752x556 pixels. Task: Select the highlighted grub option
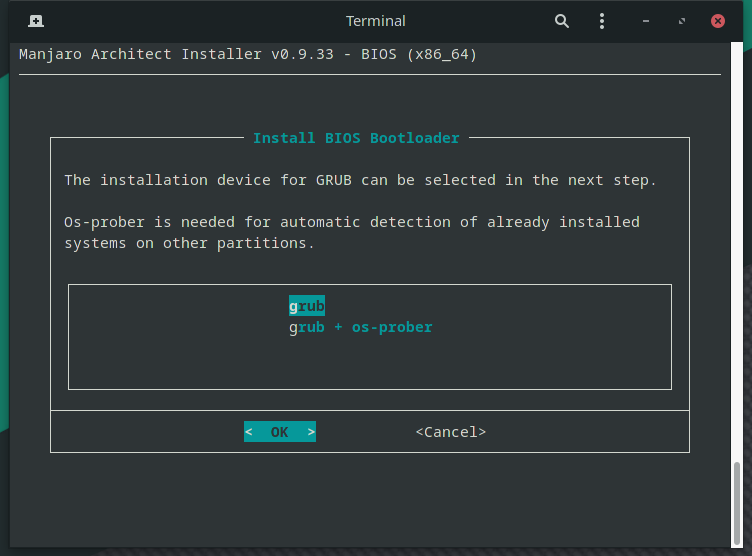pyautogui.click(x=307, y=306)
